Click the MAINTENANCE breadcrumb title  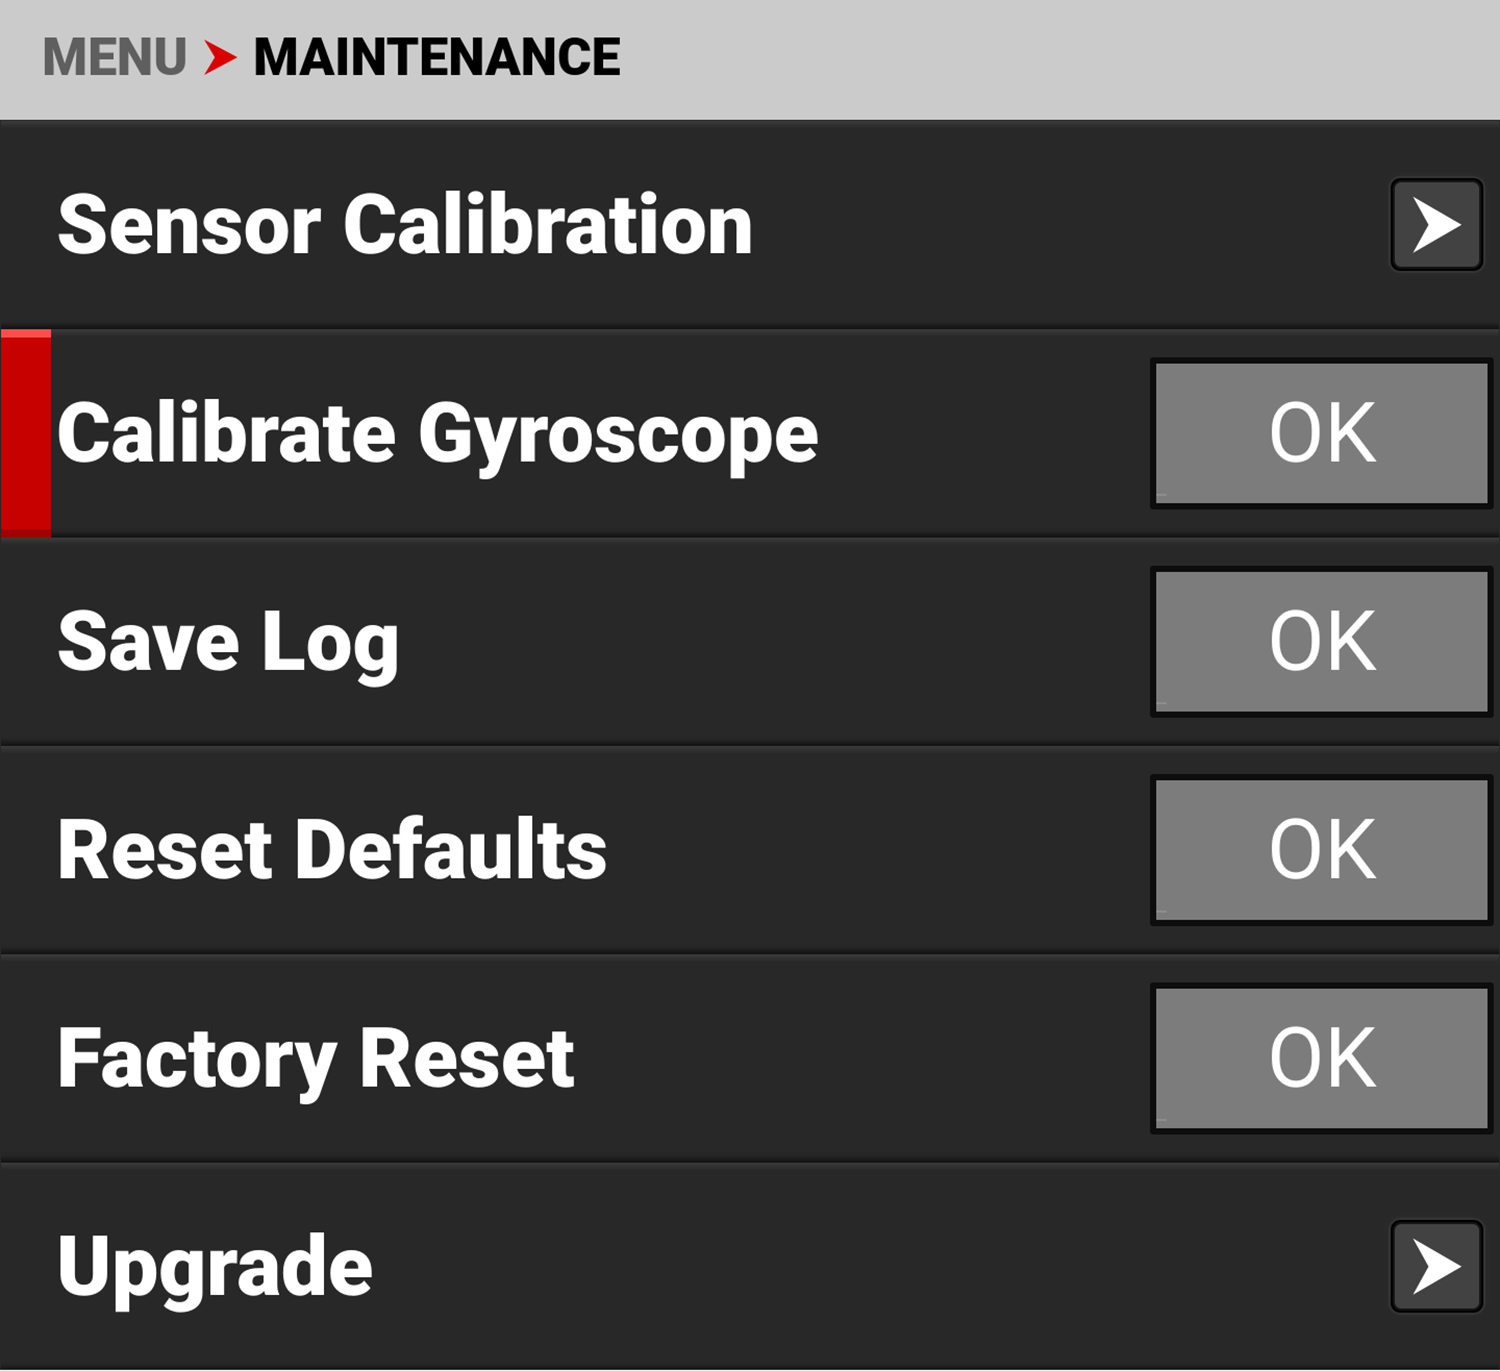[437, 57]
